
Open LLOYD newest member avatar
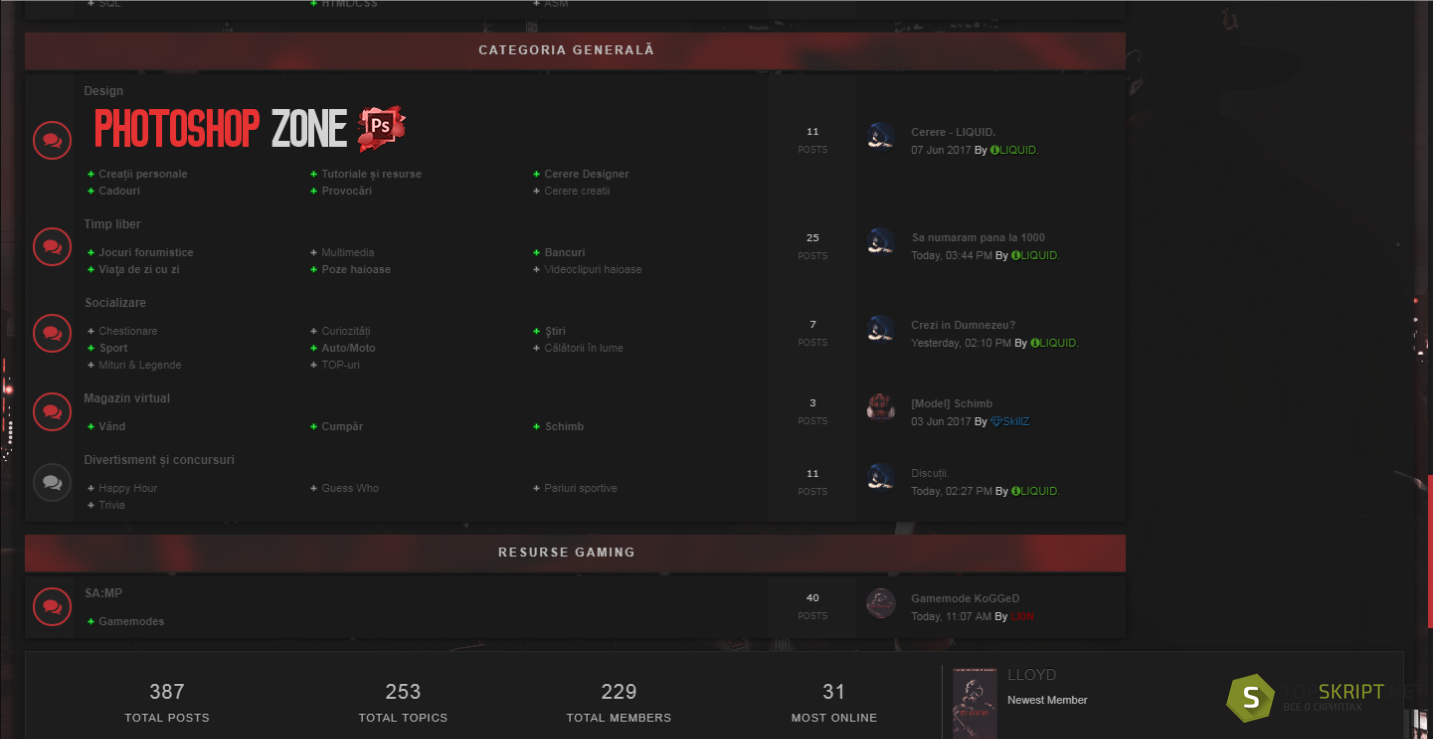(x=975, y=703)
